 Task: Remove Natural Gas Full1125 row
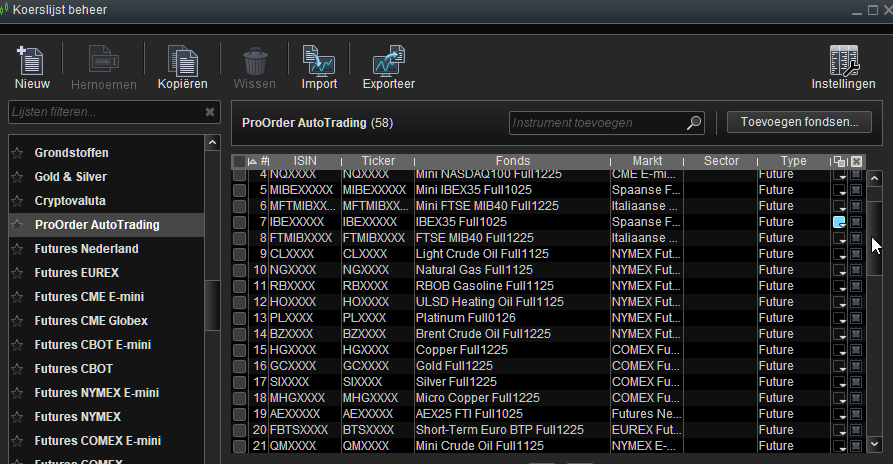point(856,270)
